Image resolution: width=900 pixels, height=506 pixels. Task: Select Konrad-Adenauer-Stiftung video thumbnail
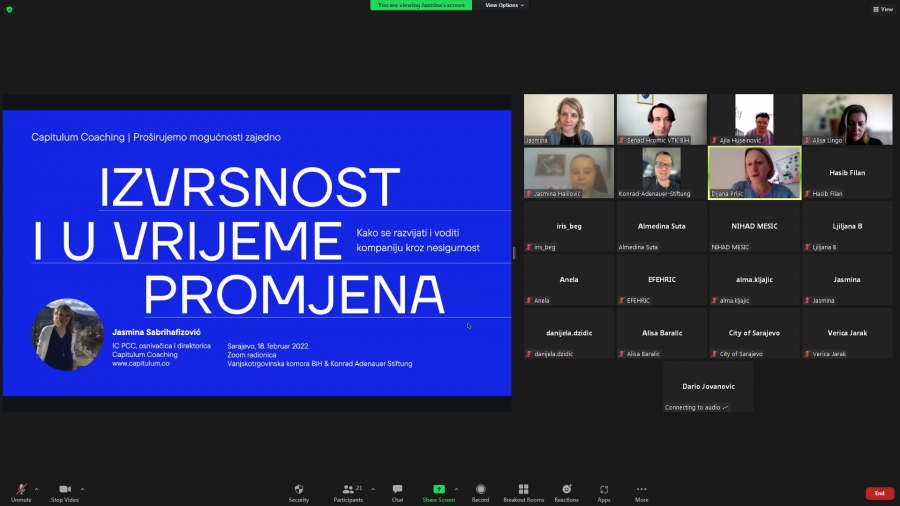pyautogui.click(x=662, y=173)
